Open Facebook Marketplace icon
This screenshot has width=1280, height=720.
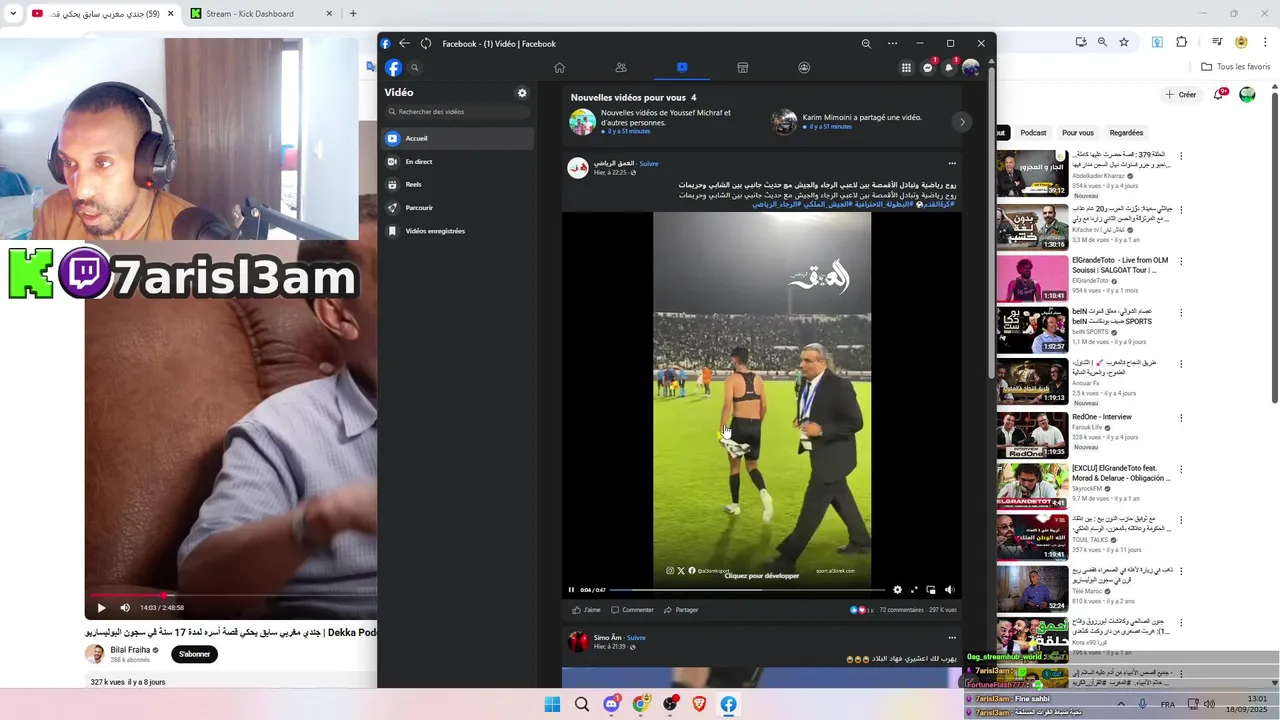coord(743,67)
